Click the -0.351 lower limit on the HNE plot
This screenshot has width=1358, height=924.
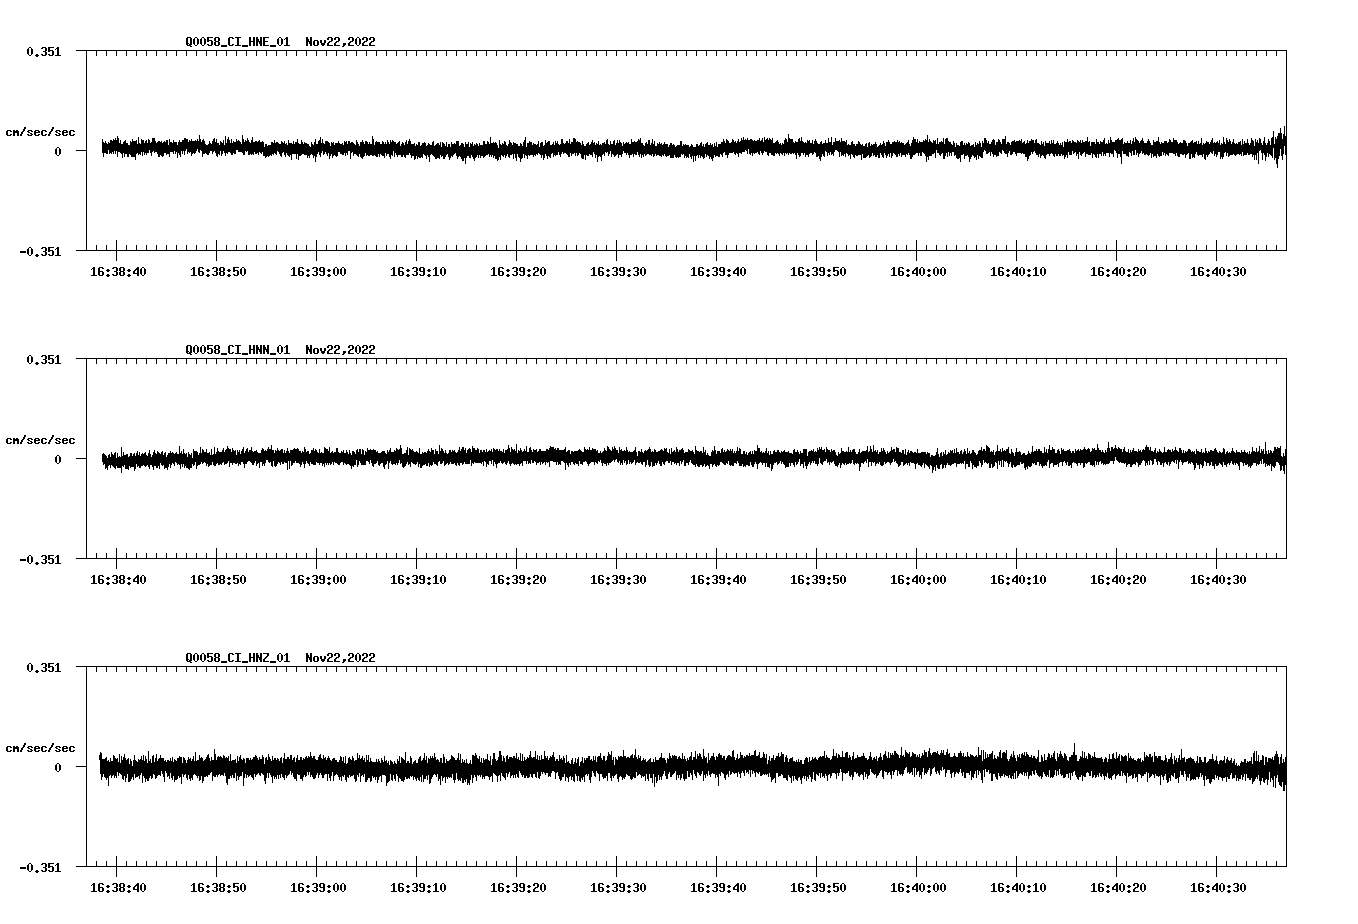pos(39,252)
